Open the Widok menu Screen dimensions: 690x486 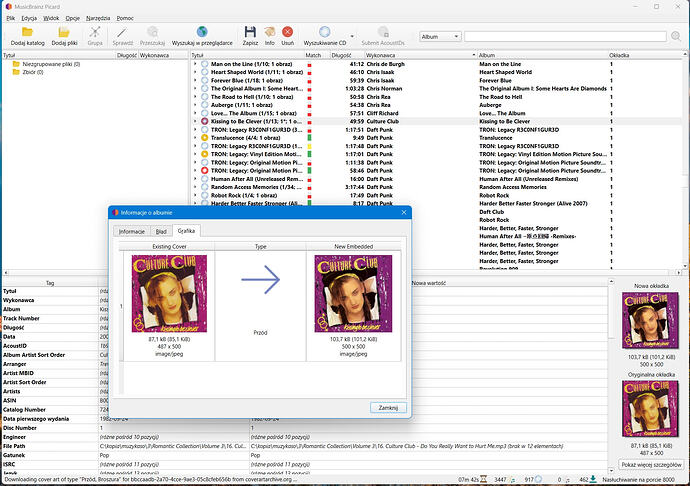51,18
